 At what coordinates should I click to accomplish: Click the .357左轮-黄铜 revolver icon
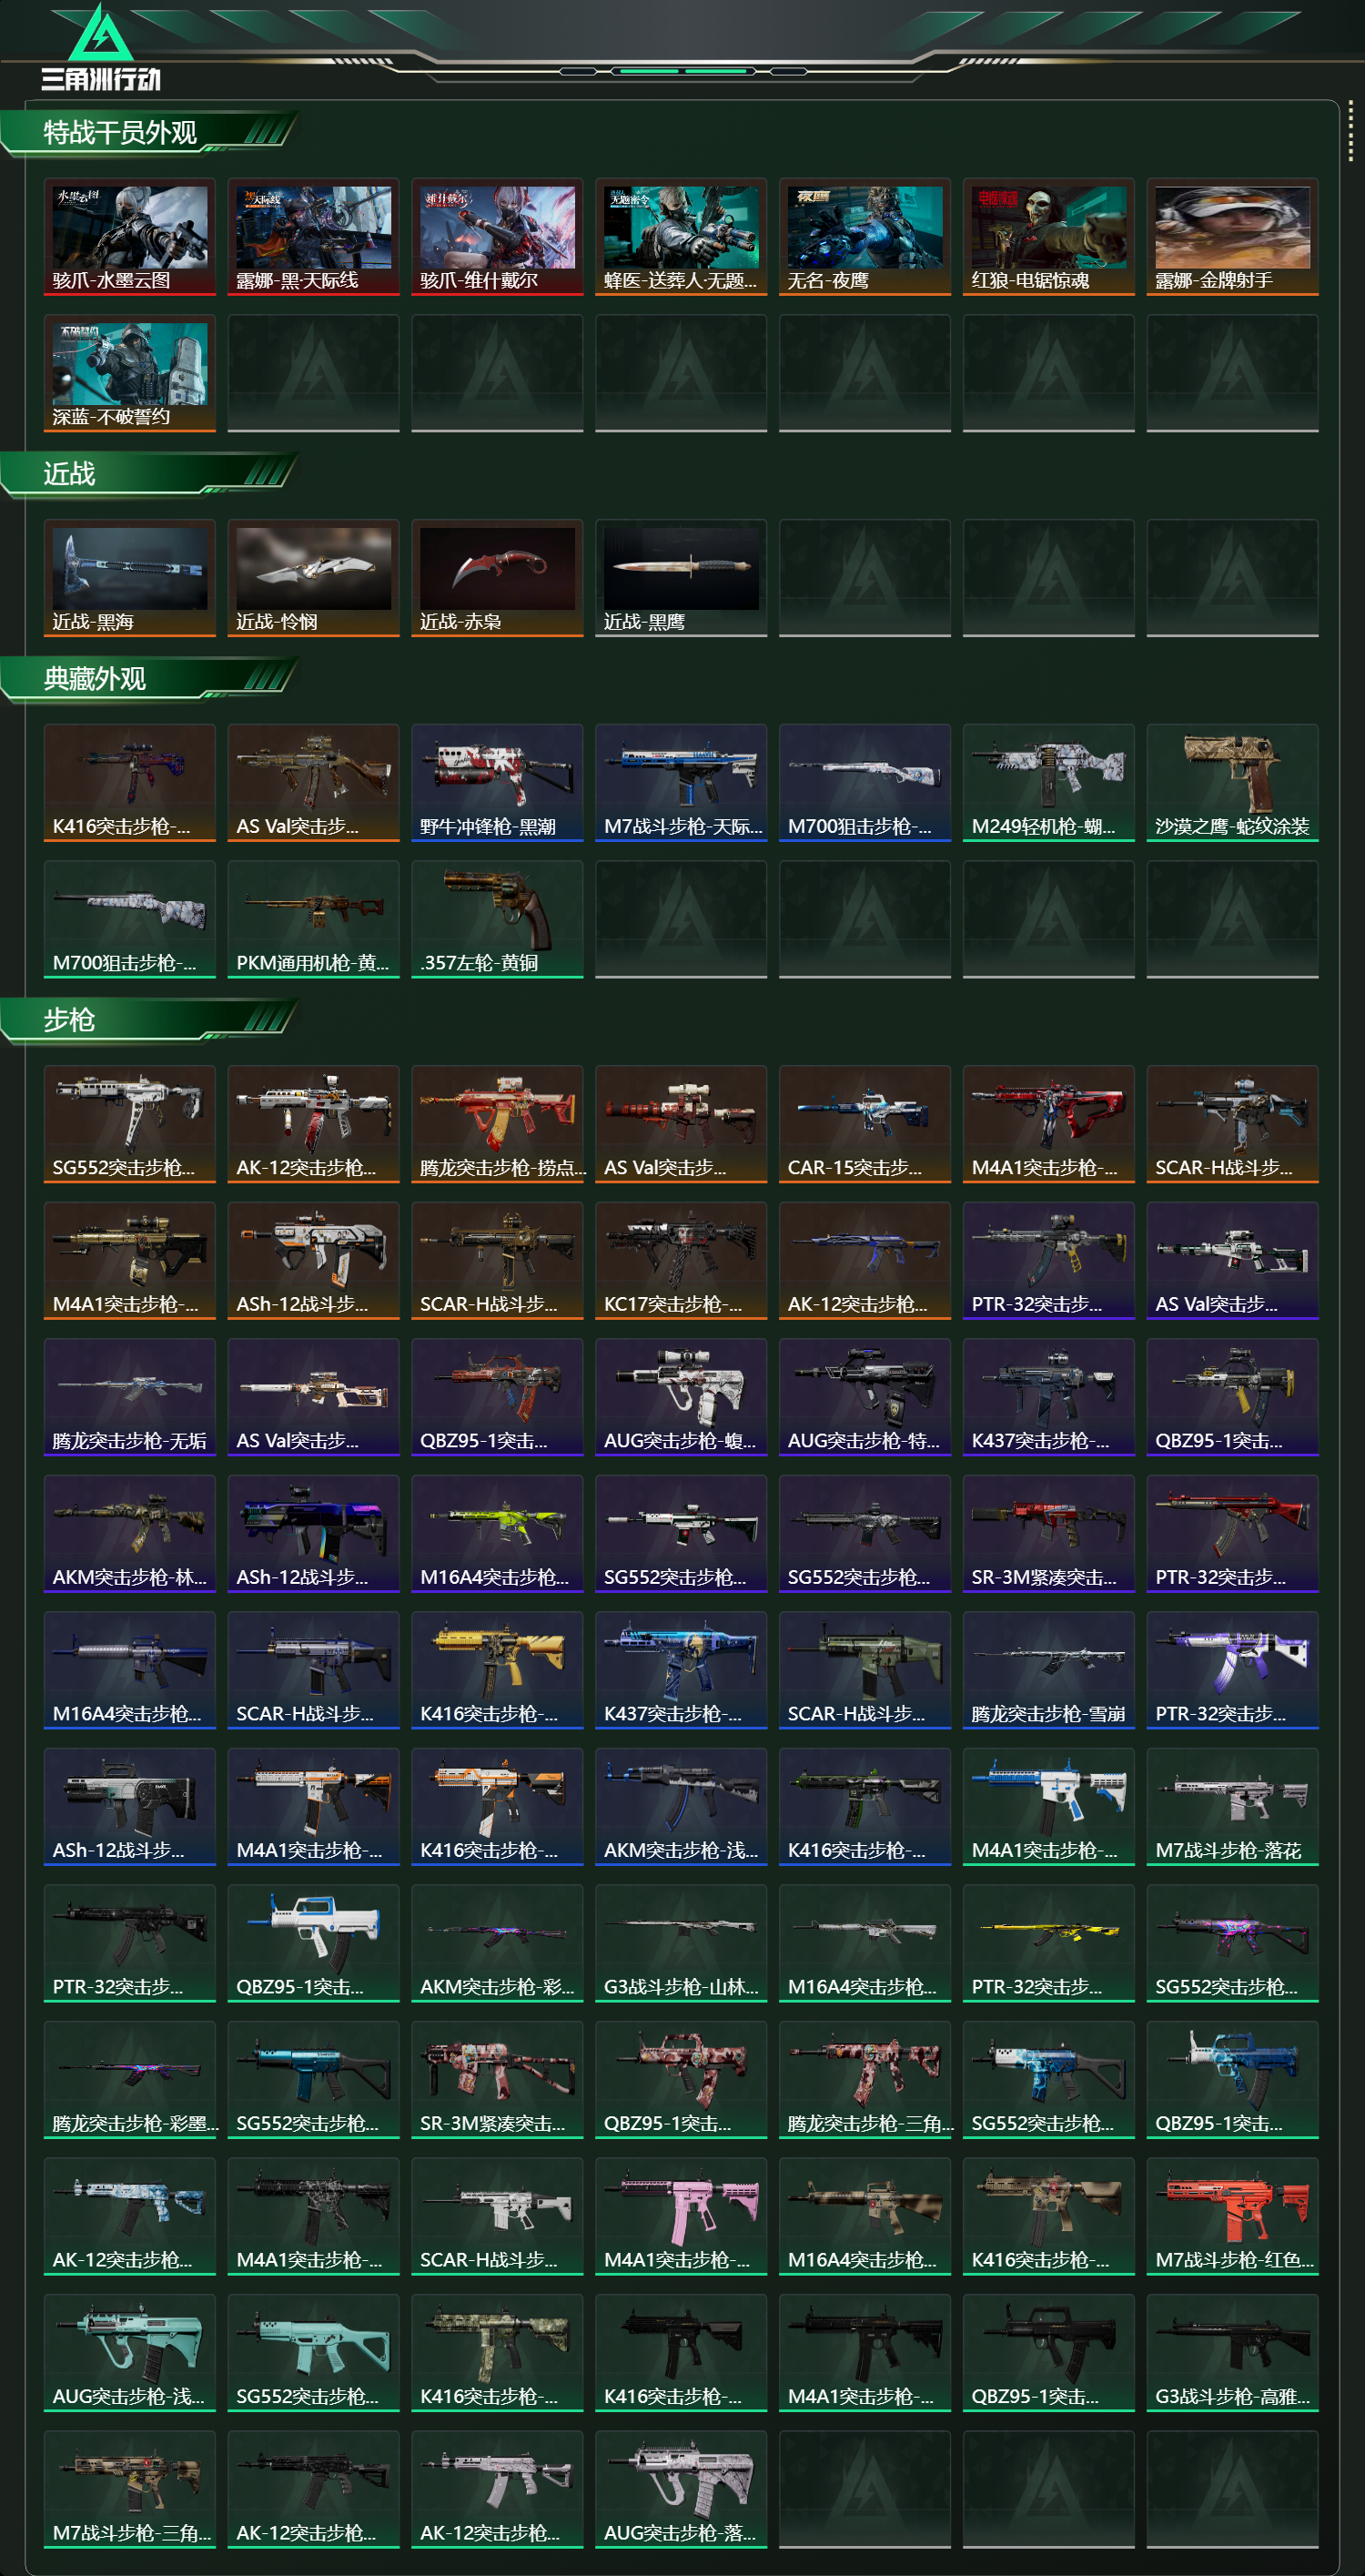497,919
